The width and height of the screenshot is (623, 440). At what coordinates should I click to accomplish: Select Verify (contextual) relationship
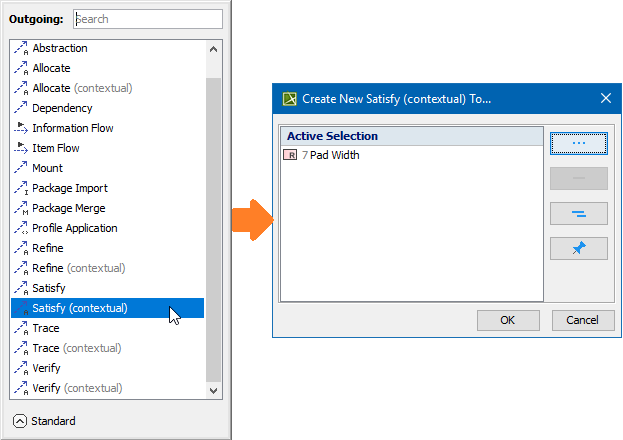(x=77, y=388)
